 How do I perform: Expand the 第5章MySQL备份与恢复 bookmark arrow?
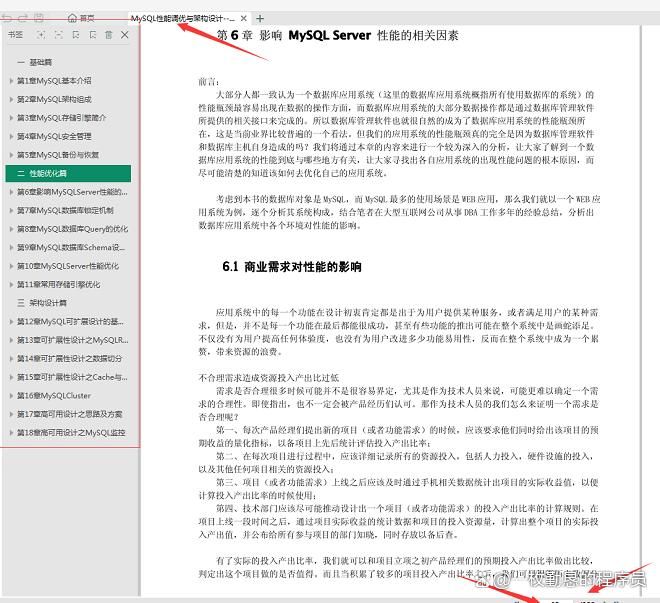11,155
